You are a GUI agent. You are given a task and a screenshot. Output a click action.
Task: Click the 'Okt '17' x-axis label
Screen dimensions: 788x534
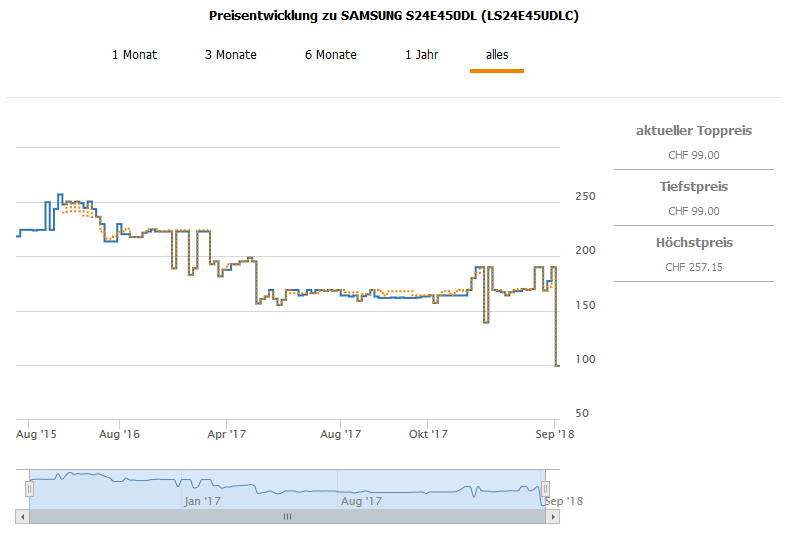(x=428, y=434)
